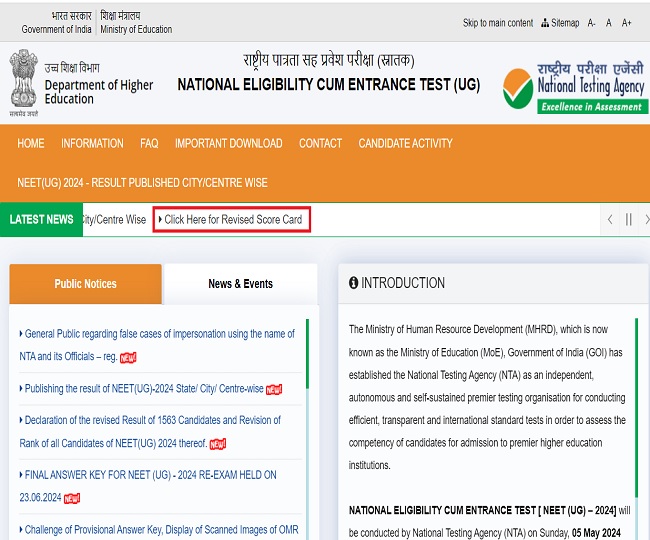The height and width of the screenshot is (540, 650).
Task: Click the LATEST NEWS label
Action: pyautogui.click(x=41, y=219)
